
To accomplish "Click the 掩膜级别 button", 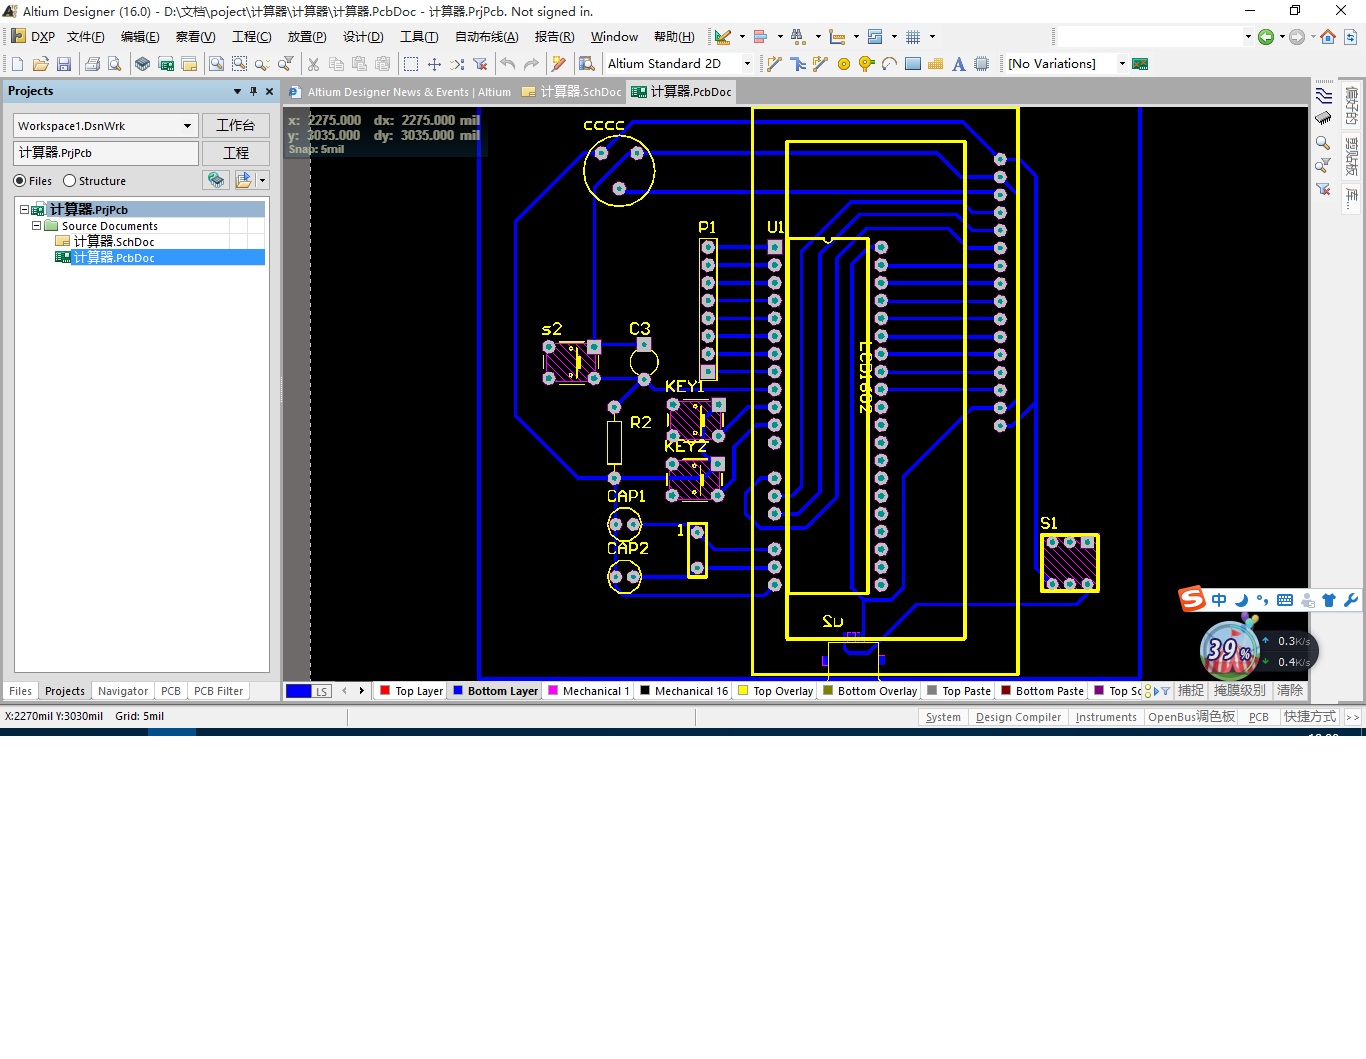I will point(1240,691).
